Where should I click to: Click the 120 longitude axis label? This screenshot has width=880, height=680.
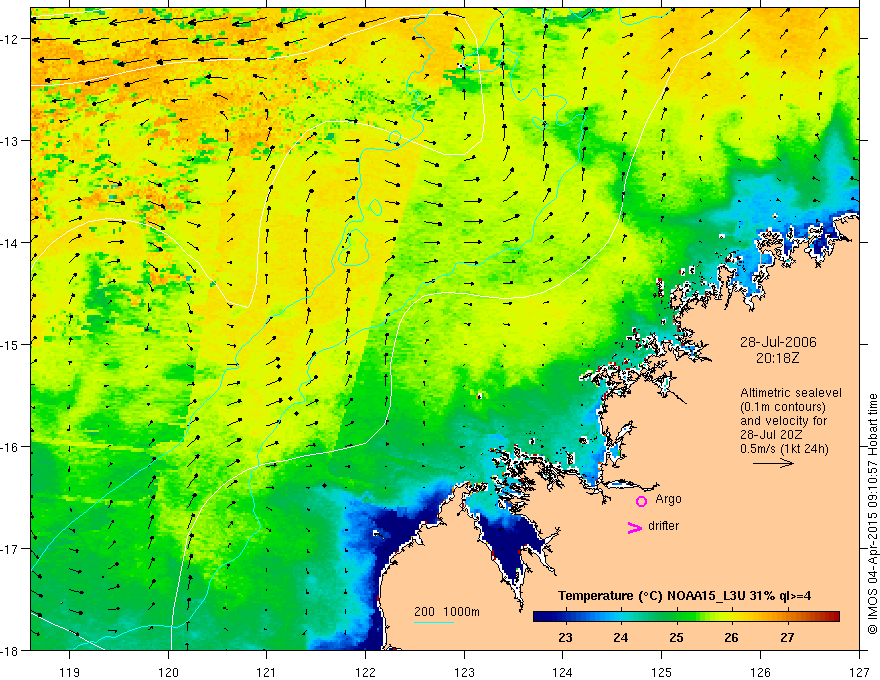pyautogui.click(x=168, y=672)
